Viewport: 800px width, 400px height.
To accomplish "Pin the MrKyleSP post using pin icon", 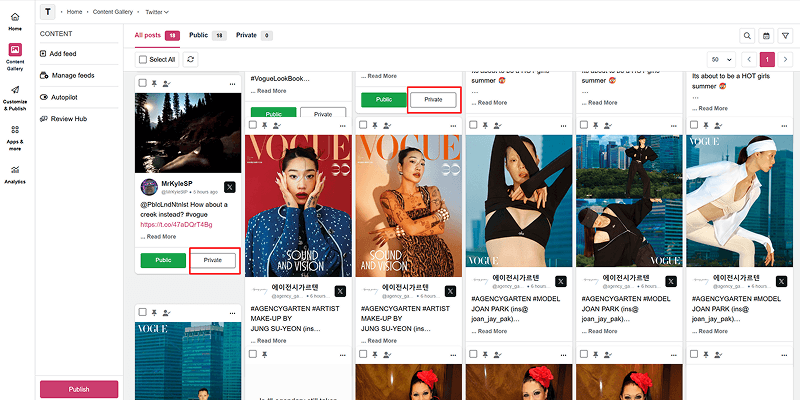I will (x=154, y=83).
